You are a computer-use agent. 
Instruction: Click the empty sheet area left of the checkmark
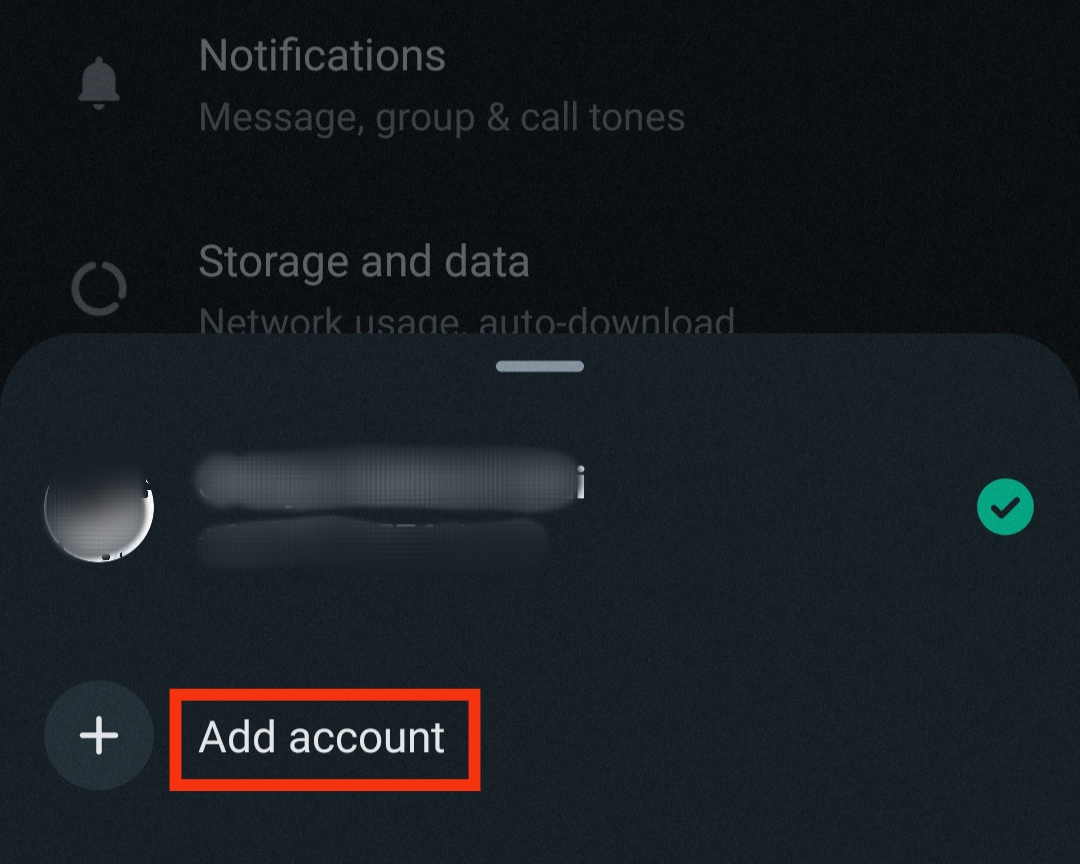tap(778, 507)
